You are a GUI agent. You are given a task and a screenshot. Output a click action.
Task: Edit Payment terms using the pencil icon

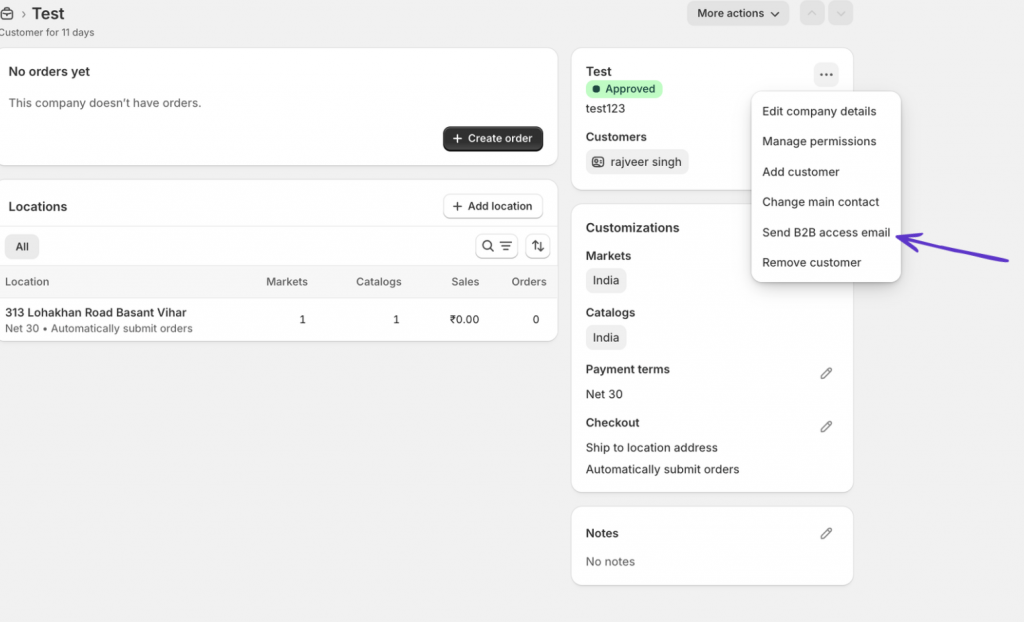[x=826, y=372]
